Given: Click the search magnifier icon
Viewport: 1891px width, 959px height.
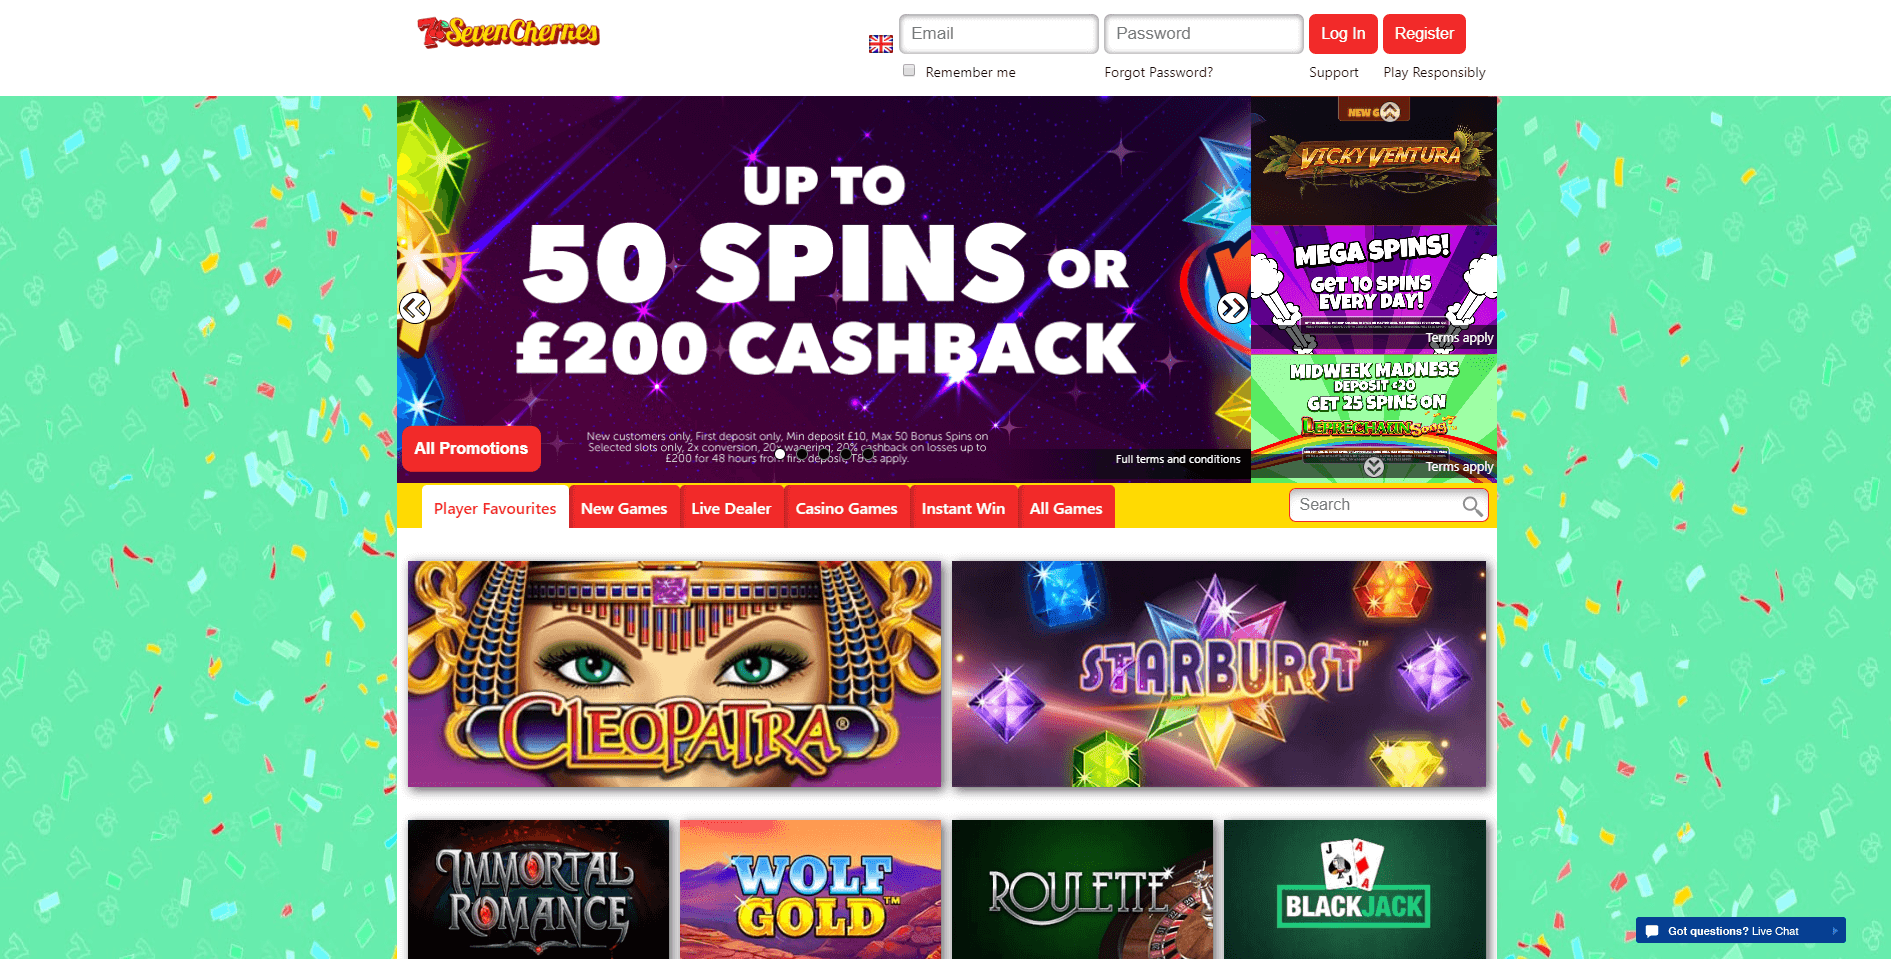Looking at the screenshot, I should (x=1472, y=506).
